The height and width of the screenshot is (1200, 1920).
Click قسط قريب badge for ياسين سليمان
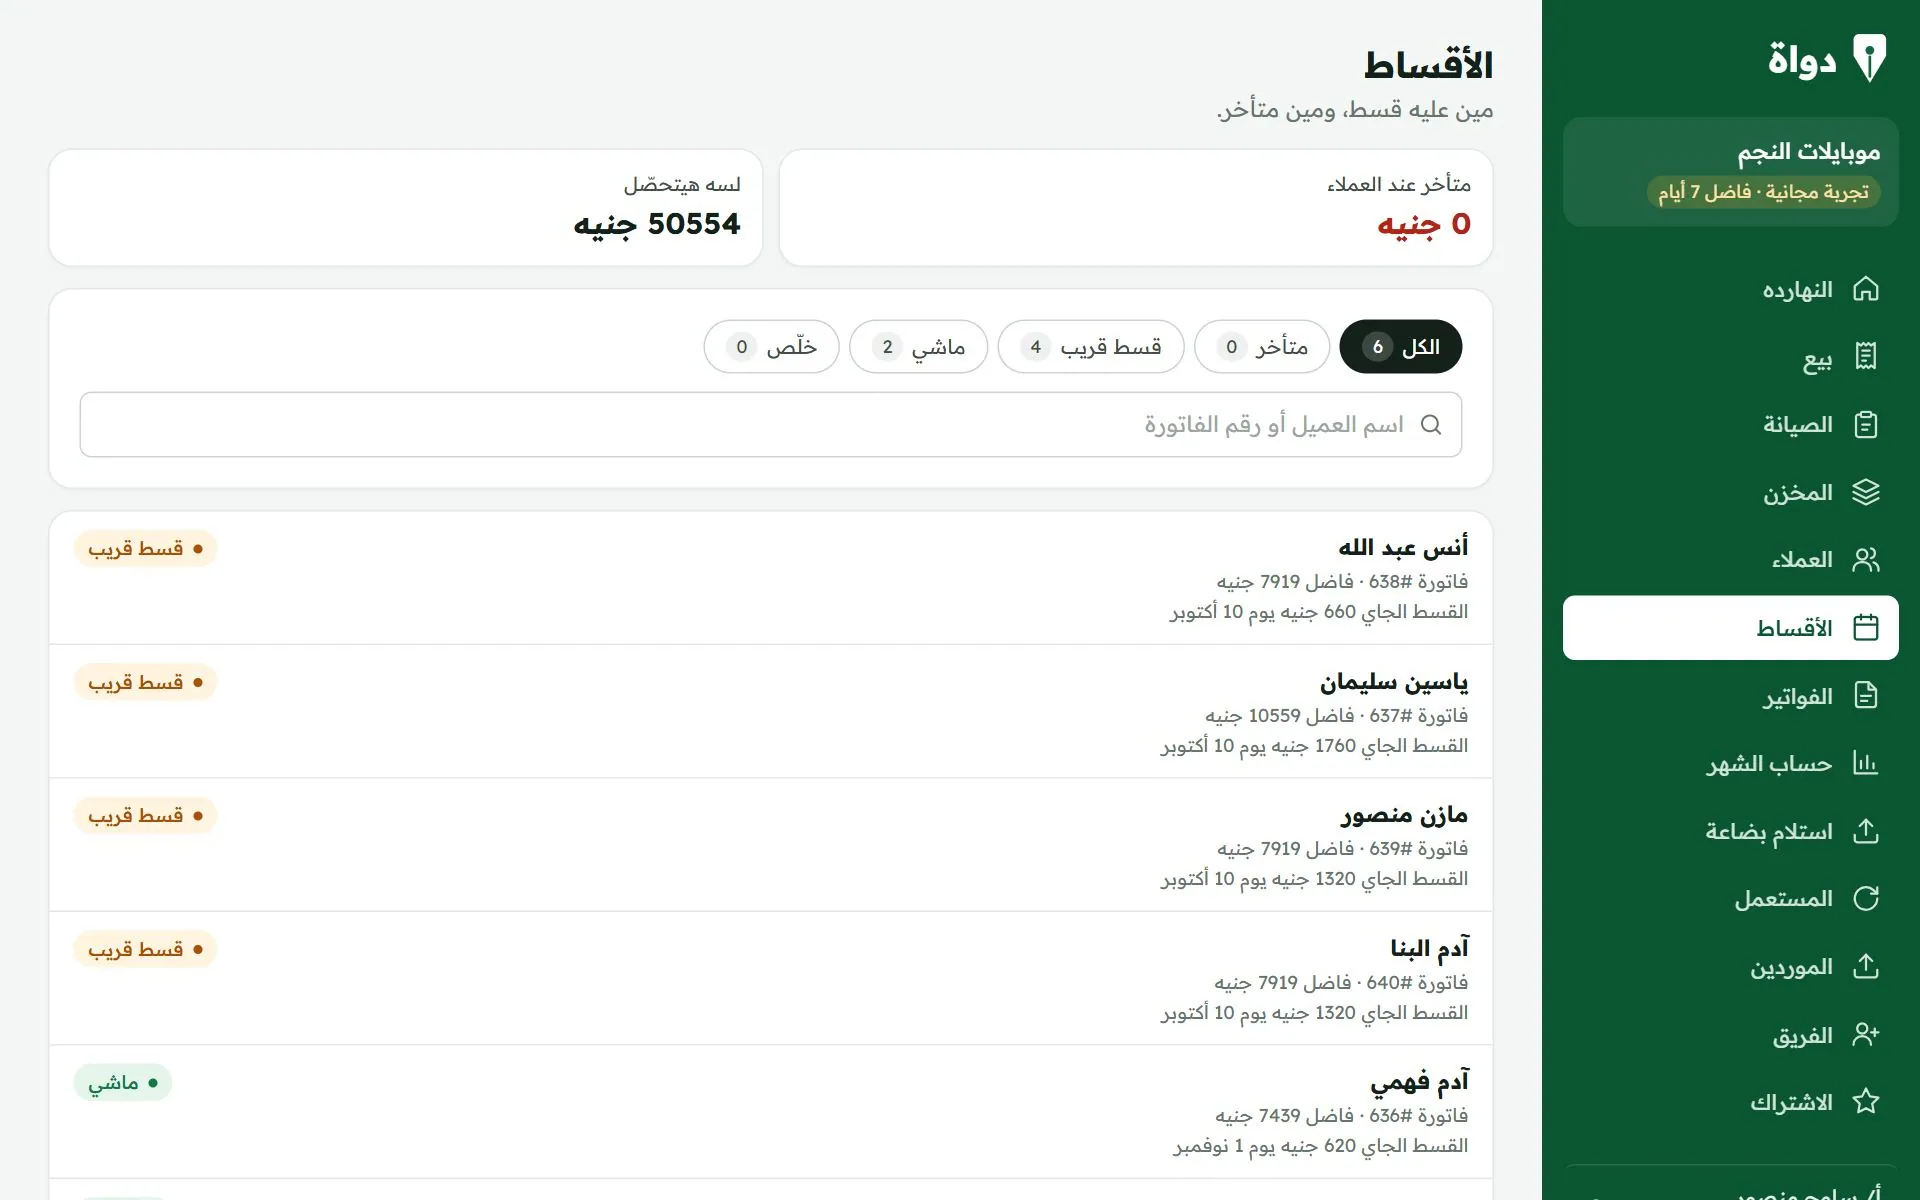(x=145, y=682)
